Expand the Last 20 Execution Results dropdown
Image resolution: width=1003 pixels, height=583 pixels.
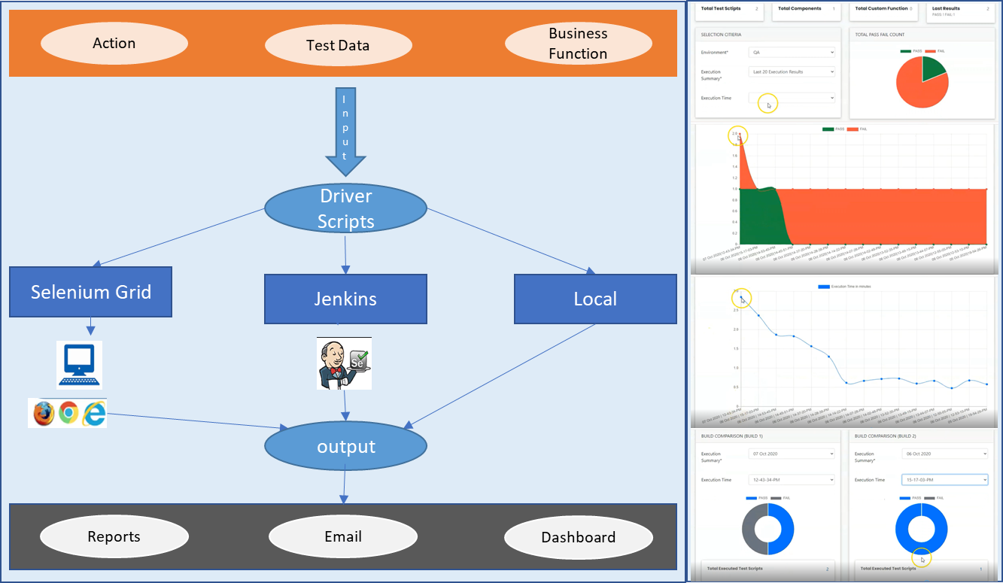pos(791,72)
